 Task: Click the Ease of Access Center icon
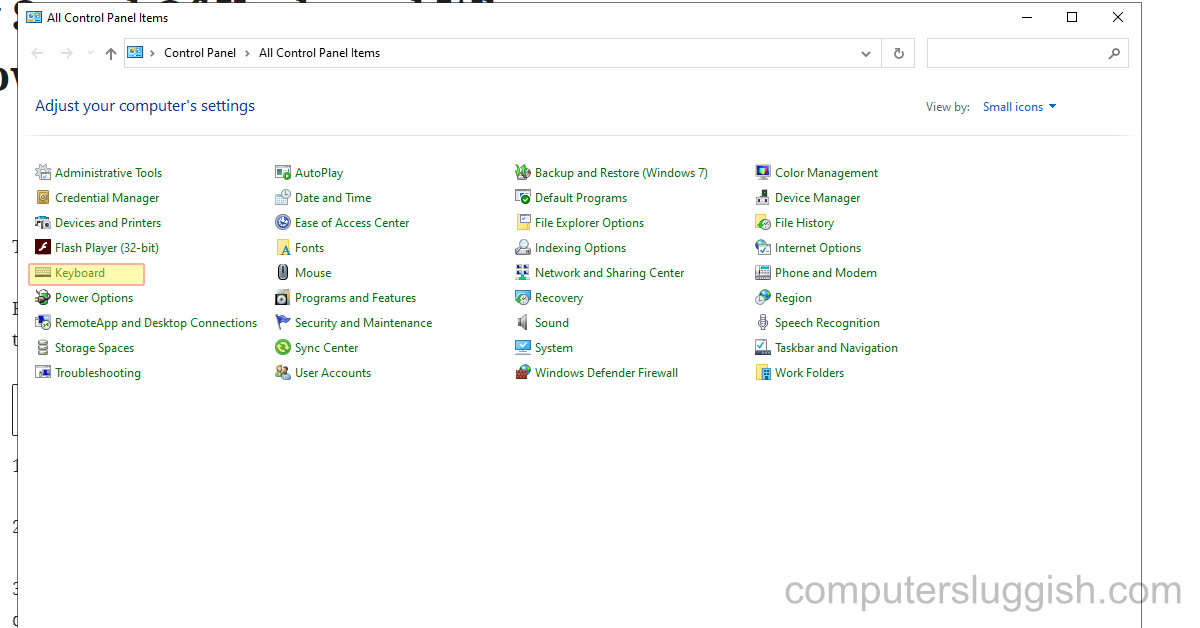pyautogui.click(x=283, y=223)
